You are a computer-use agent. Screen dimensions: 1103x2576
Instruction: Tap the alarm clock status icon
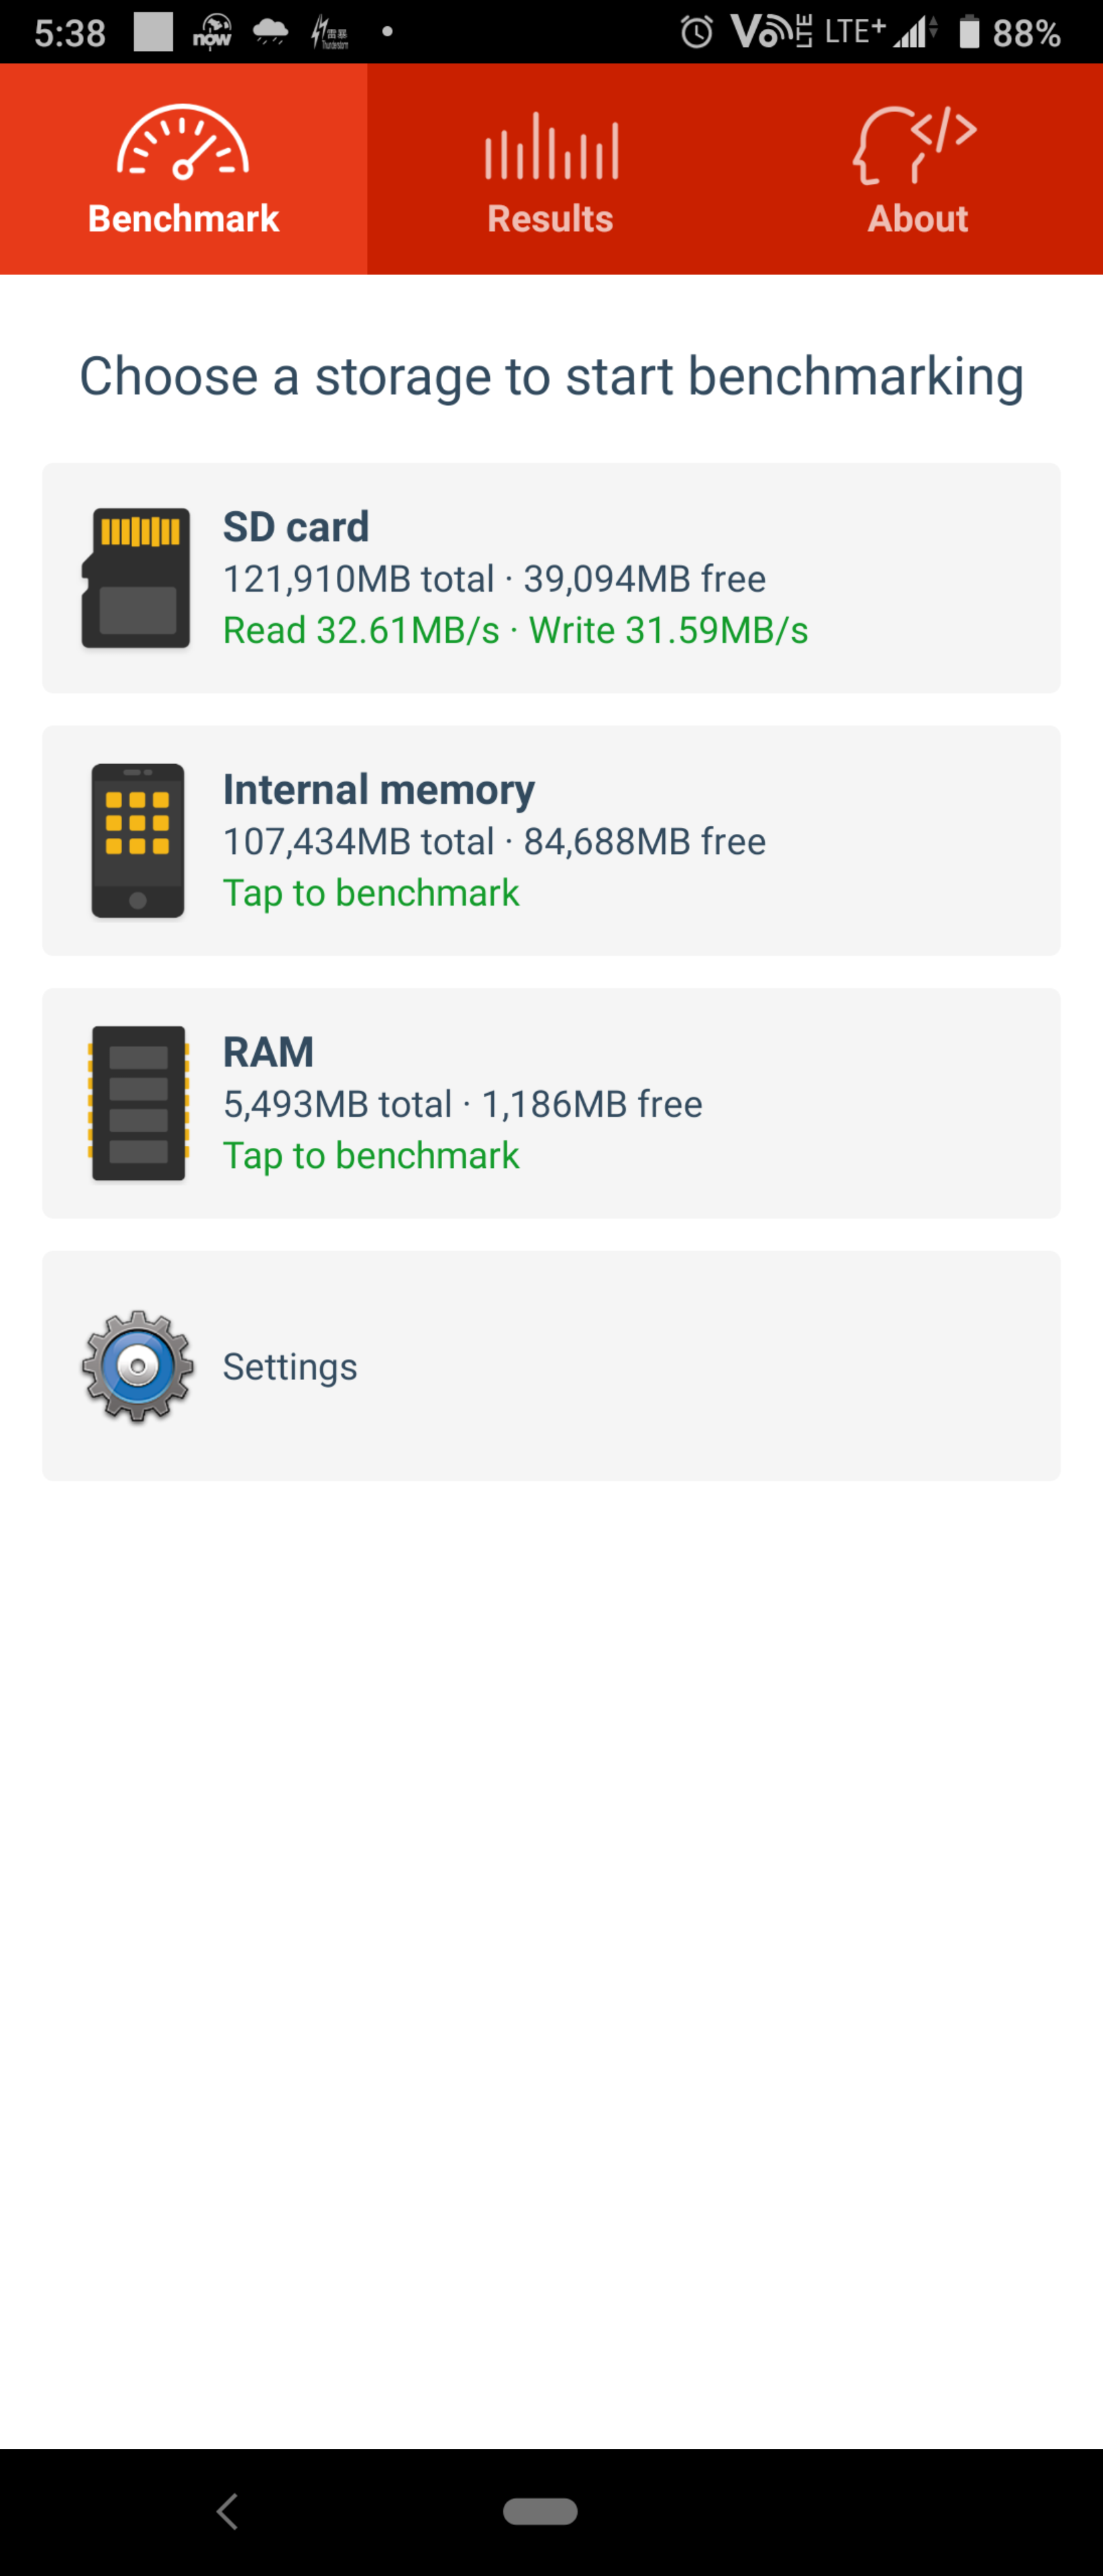[697, 32]
